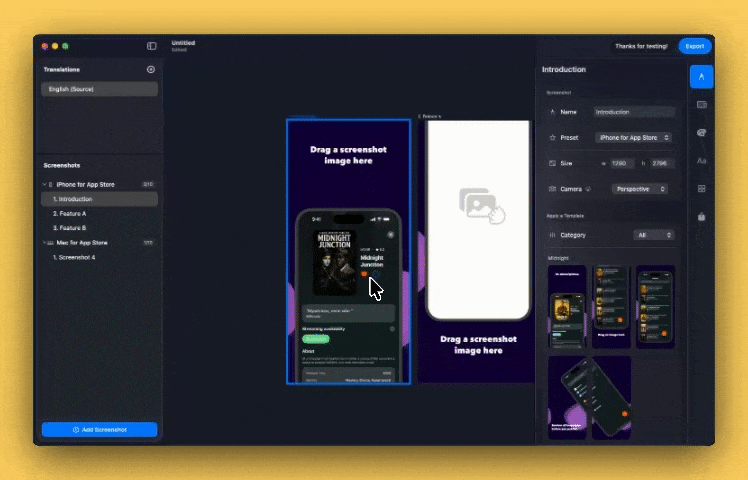Select the first Midnight template thumbnail
The image size is (748, 480).
[567, 307]
